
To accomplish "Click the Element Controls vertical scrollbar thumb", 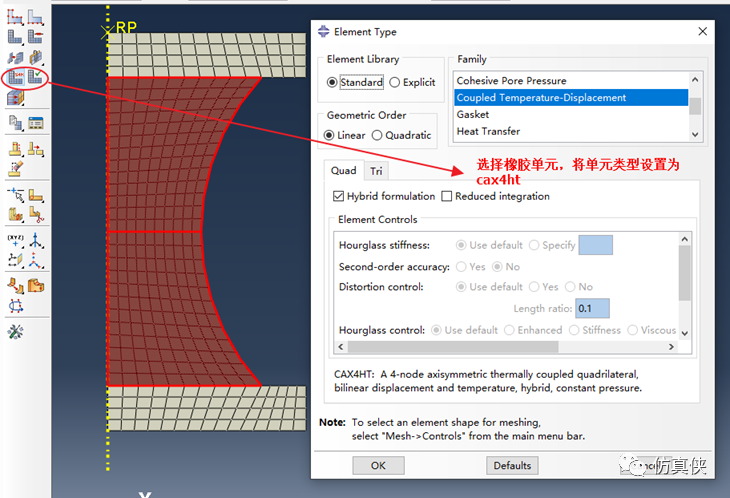I will 684,273.
